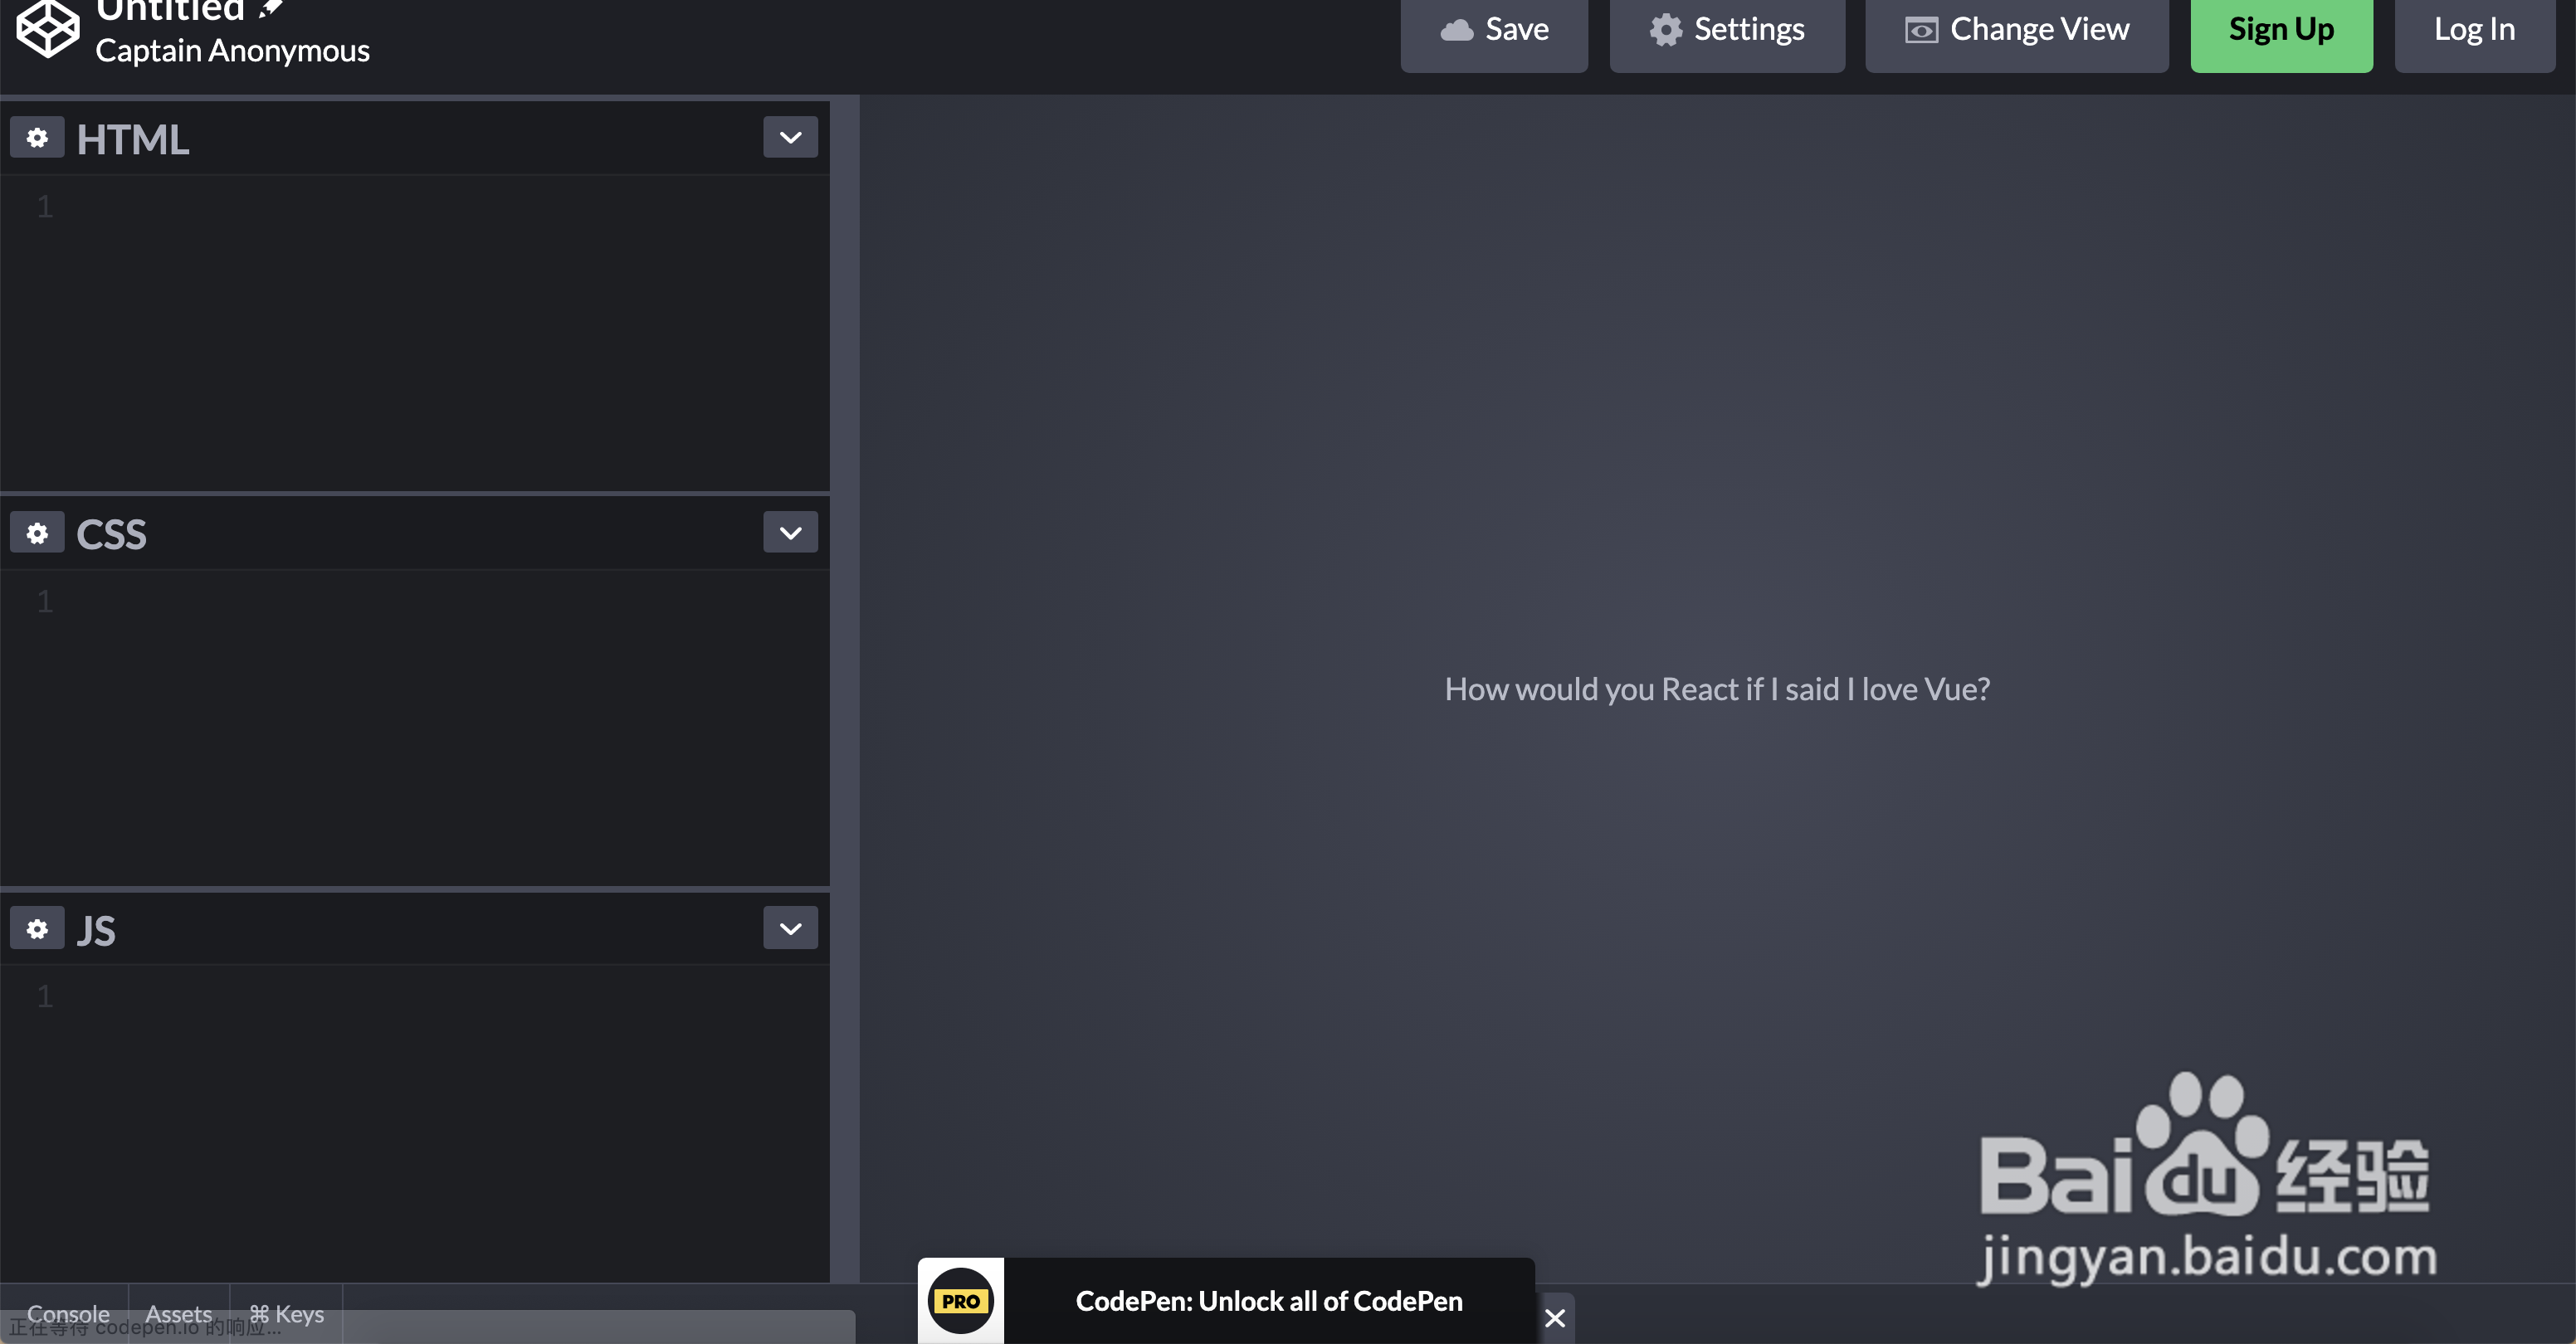Viewport: 2576px width, 1344px height.
Task: Click the Untitled pen title
Action: pos(170,11)
